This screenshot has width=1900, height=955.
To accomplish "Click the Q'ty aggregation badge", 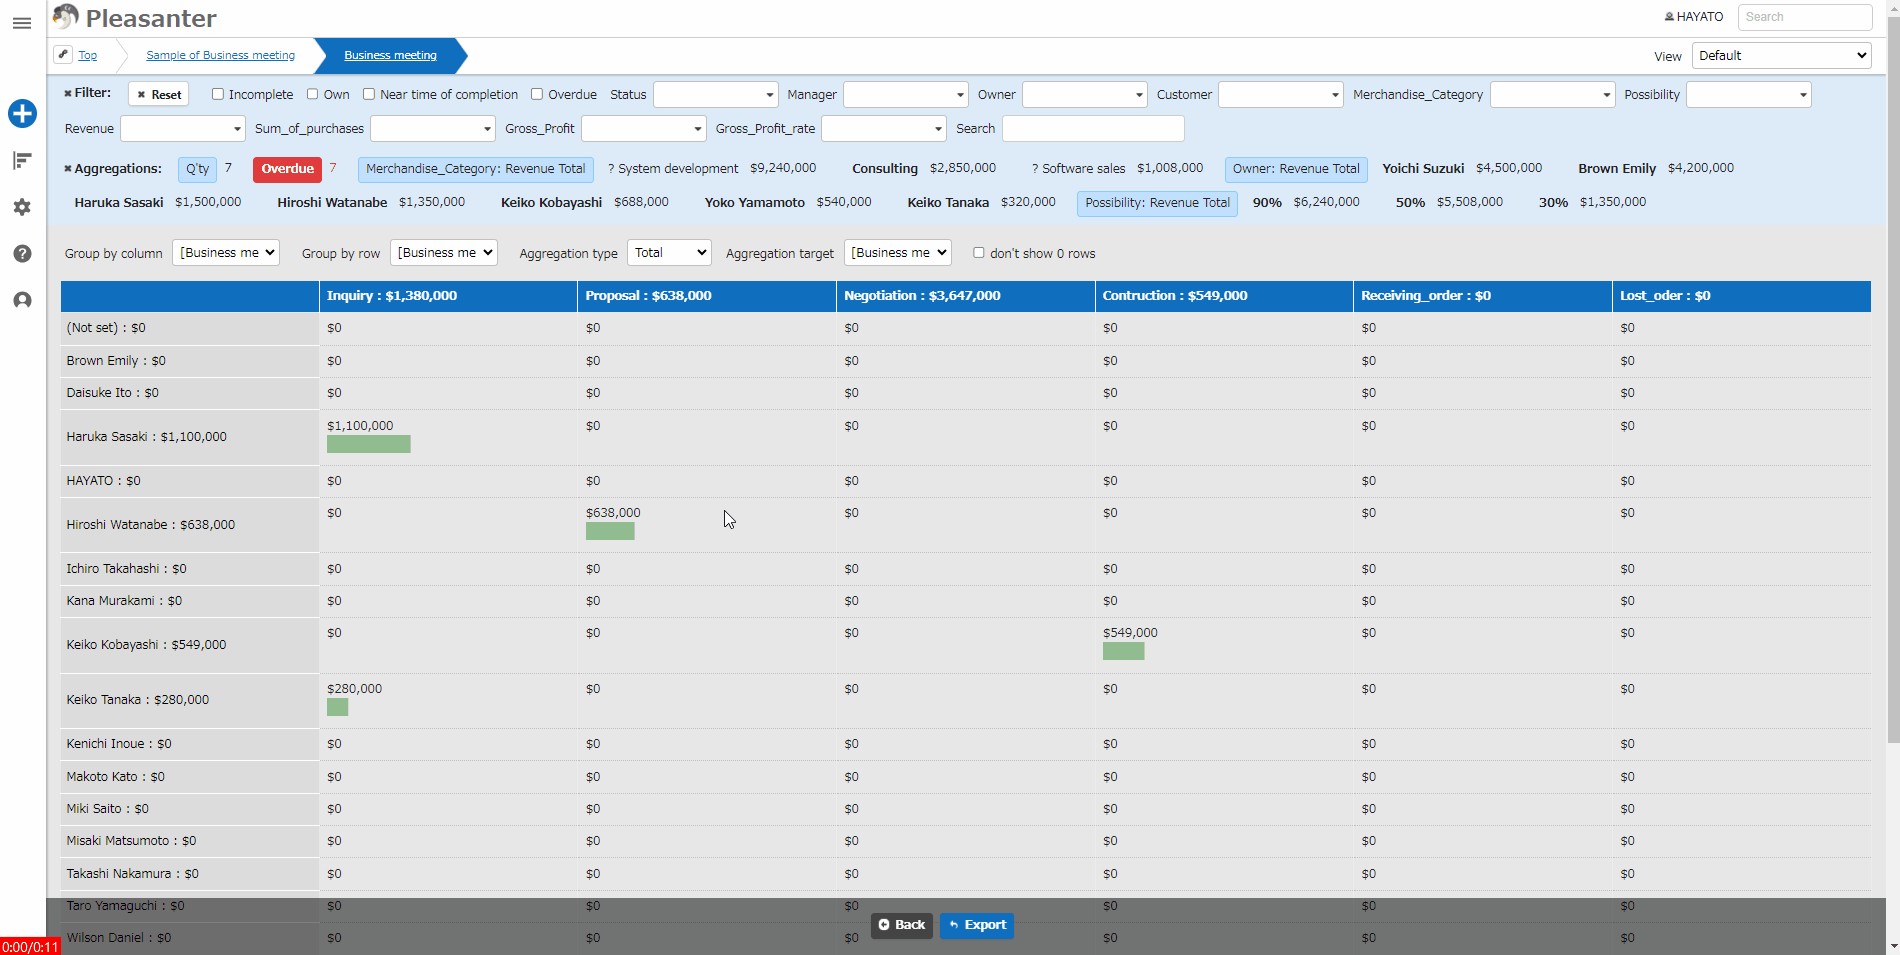I will (198, 169).
